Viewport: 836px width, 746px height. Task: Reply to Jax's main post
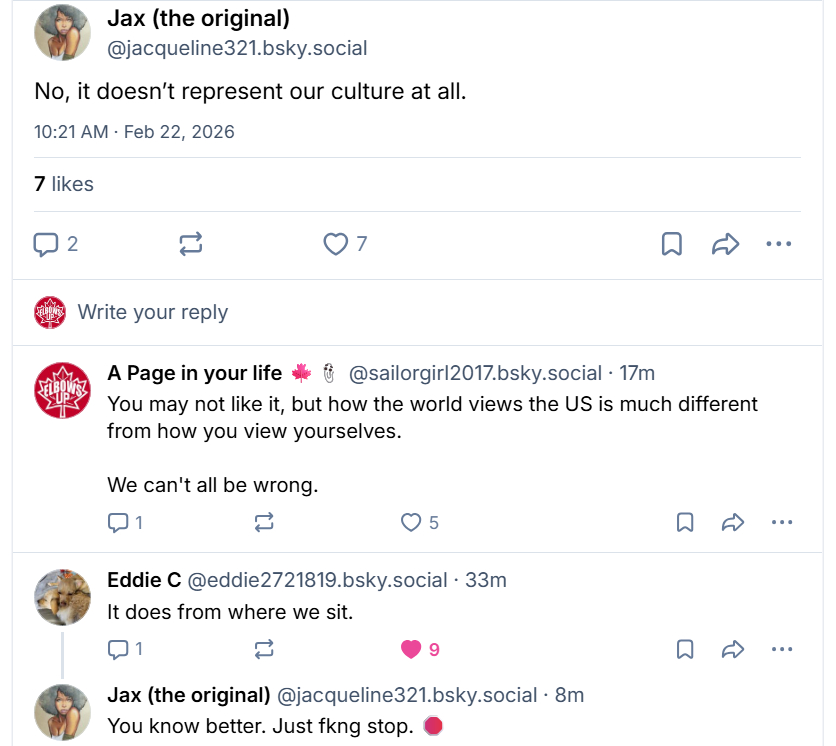(47, 244)
